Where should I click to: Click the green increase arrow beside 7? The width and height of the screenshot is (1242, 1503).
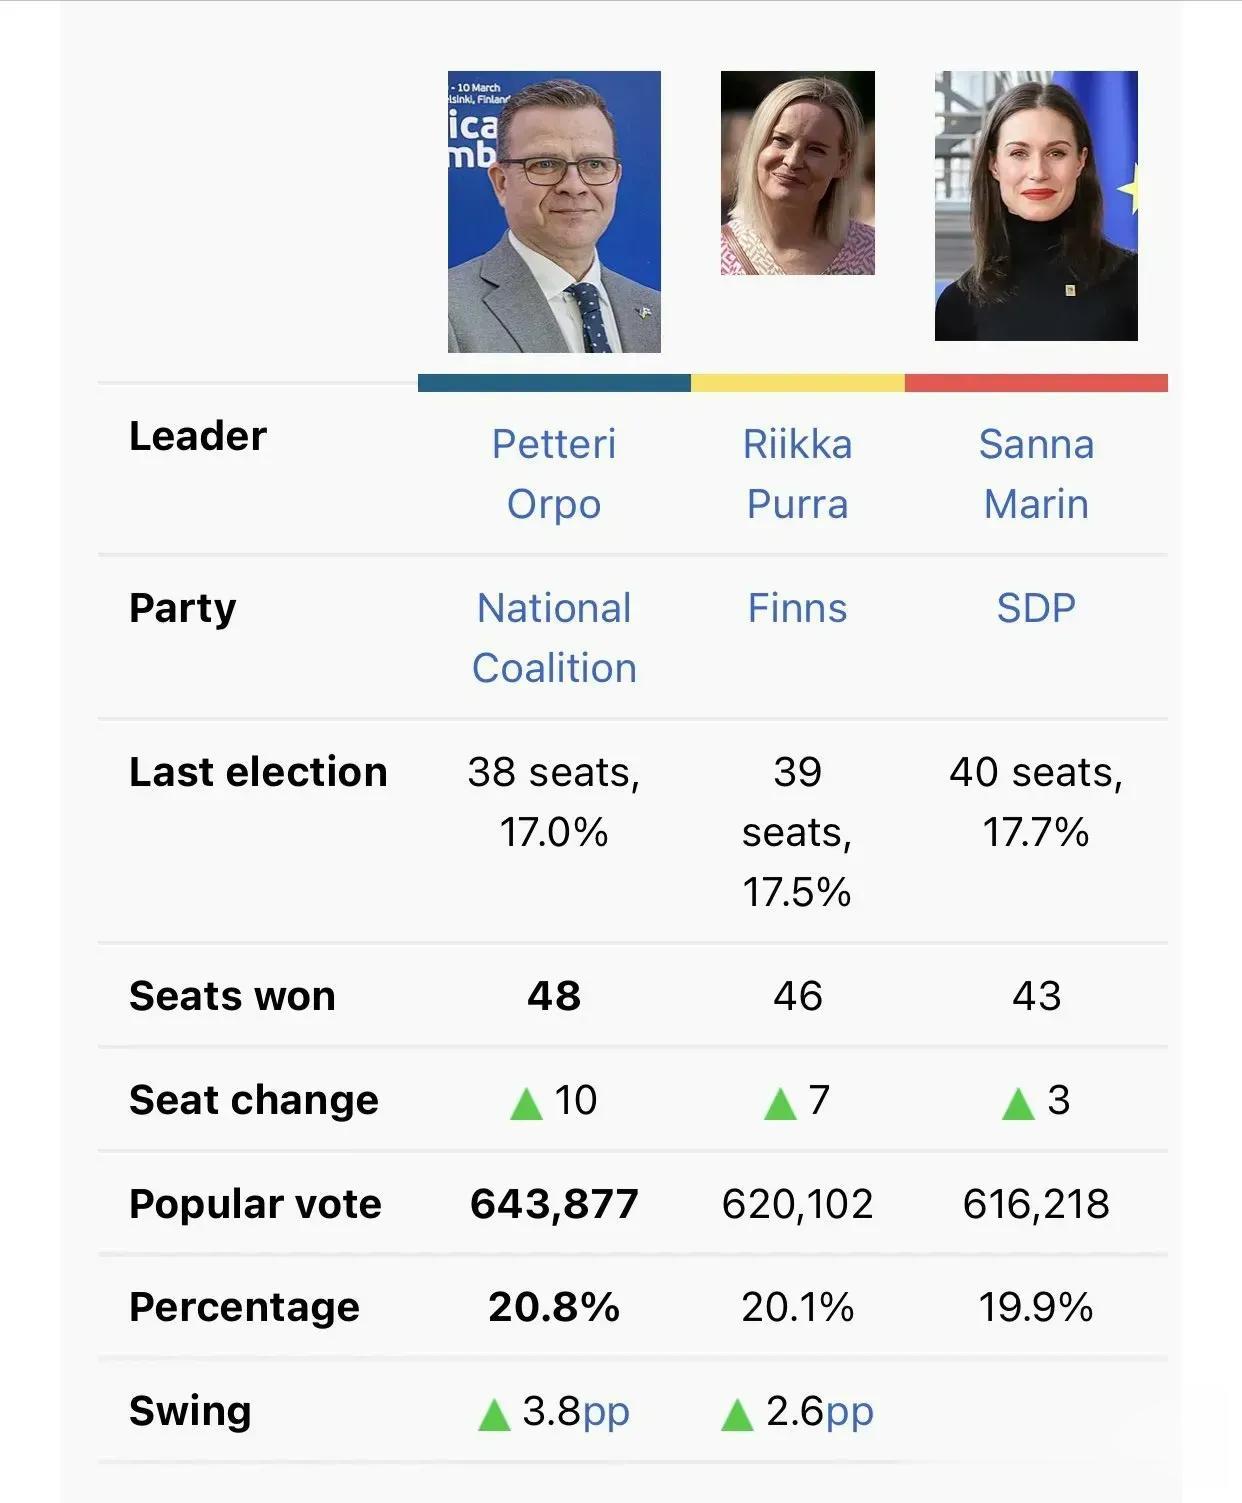779,1104
